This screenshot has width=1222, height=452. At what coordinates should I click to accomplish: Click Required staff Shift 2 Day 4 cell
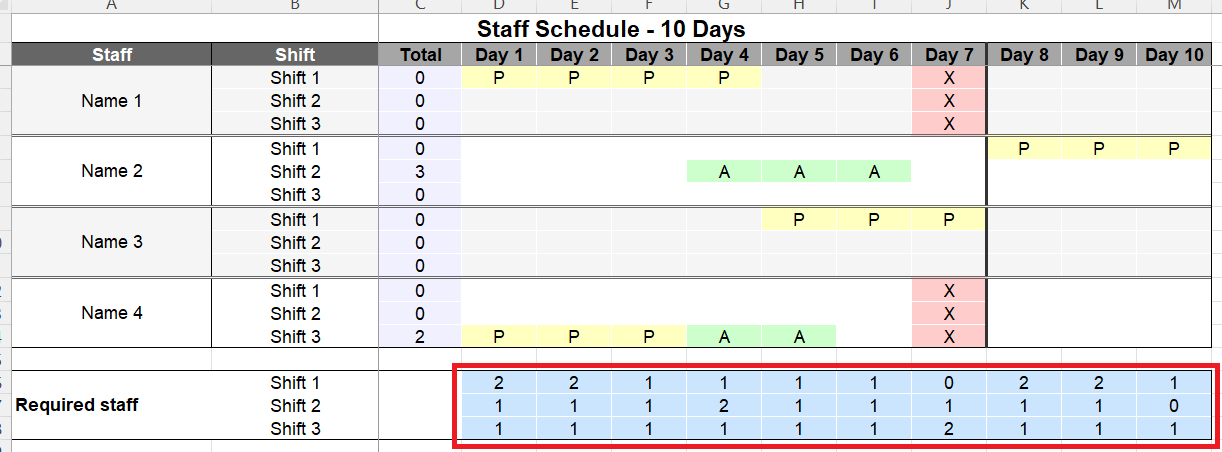point(724,405)
